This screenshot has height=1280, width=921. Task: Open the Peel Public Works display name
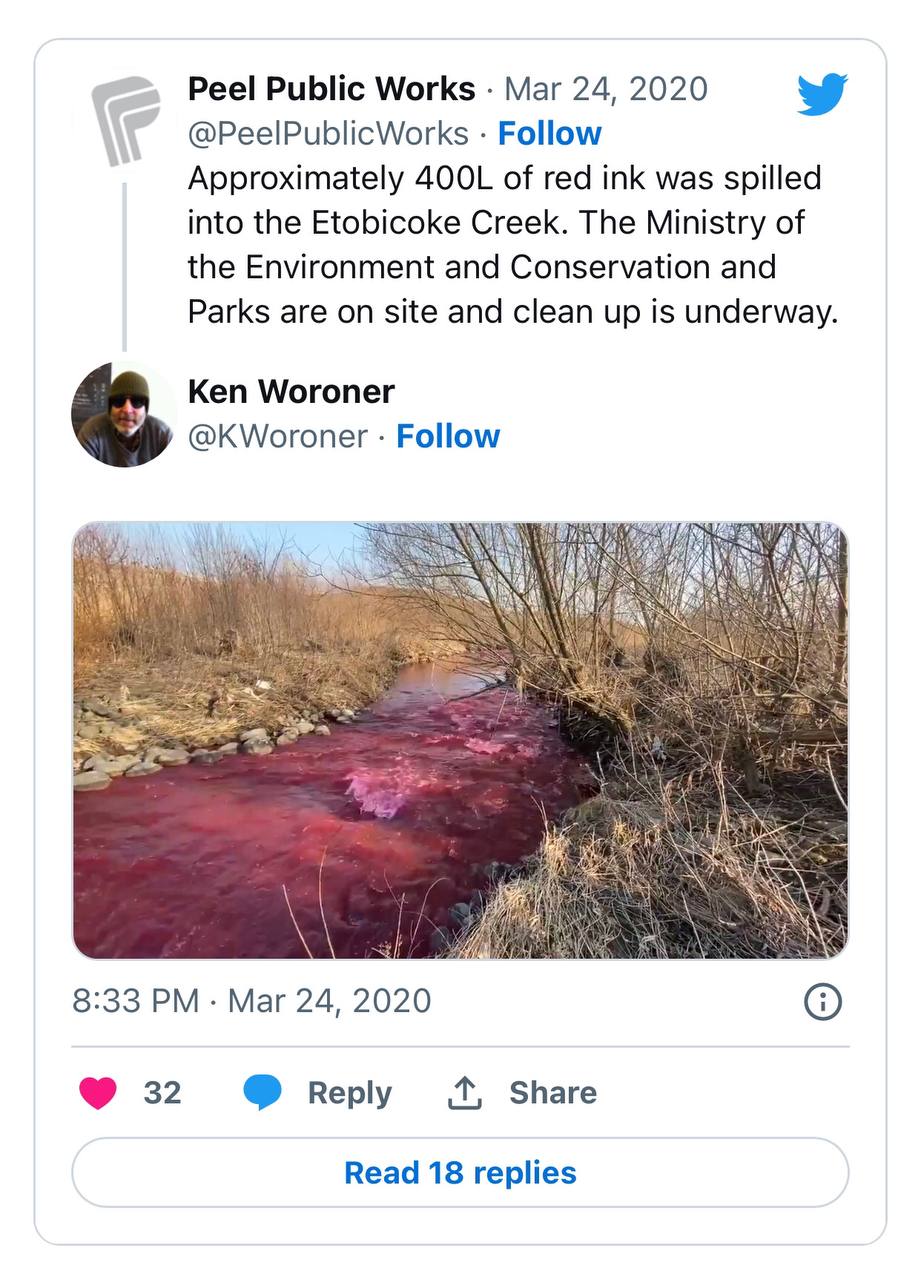click(331, 89)
